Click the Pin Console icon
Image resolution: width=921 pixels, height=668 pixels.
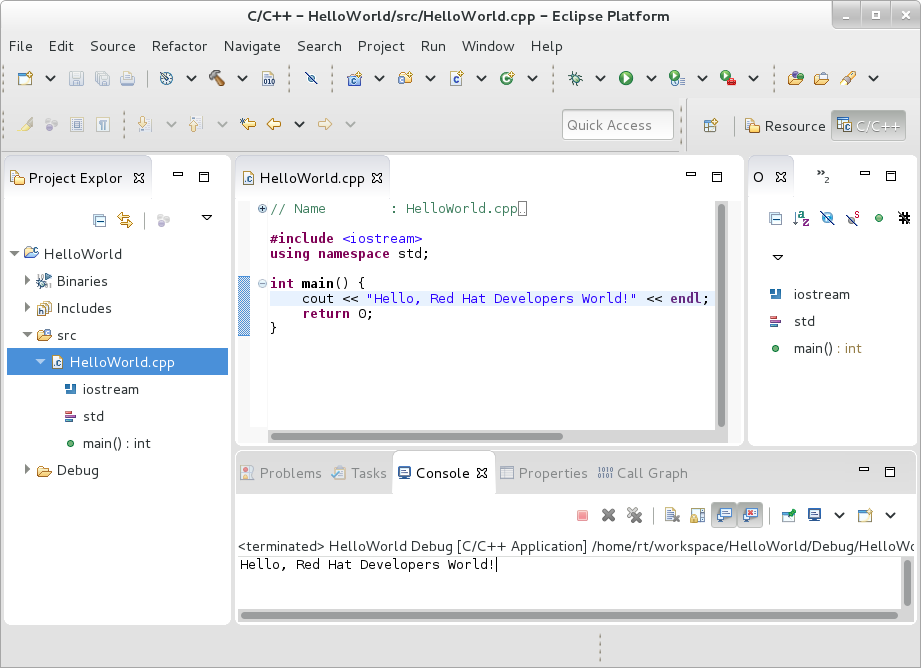coord(789,515)
